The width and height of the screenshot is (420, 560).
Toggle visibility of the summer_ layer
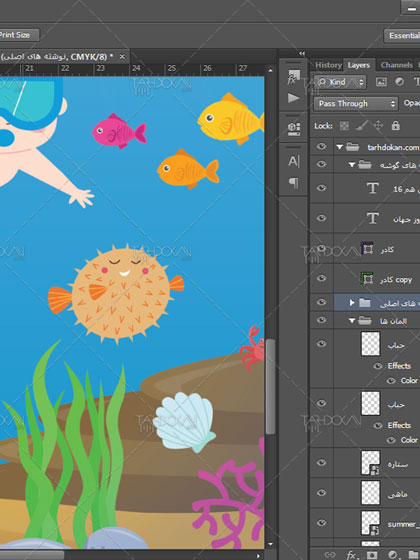[321, 522]
